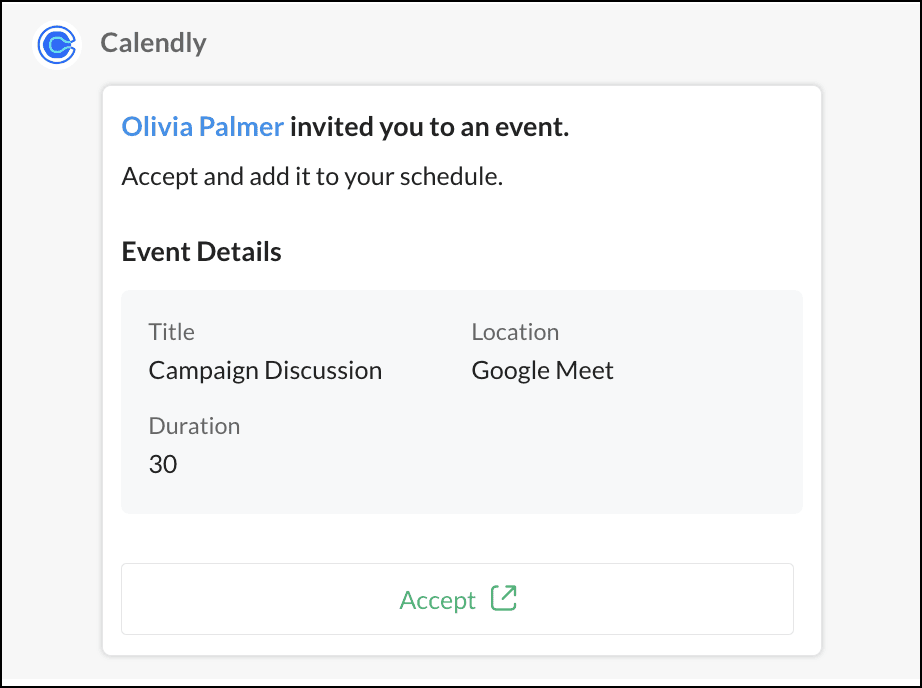
Task: Click the "invited you to an event" headline
Action: [429, 127]
